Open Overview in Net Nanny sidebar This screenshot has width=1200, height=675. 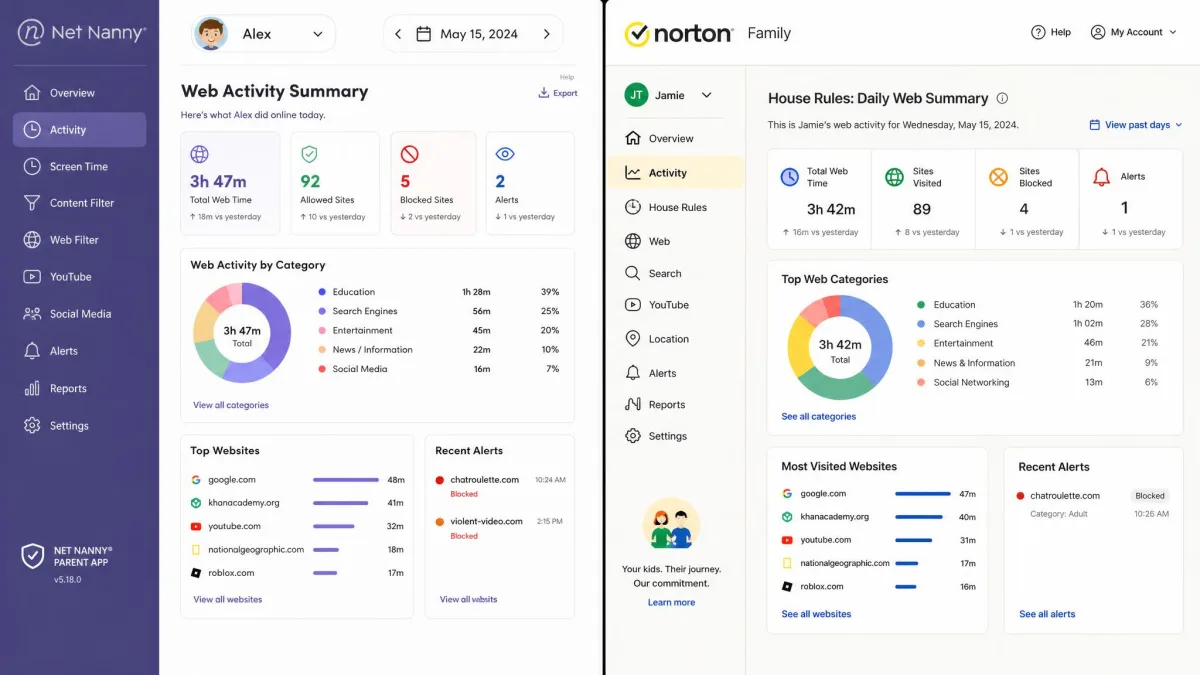click(79, 93)
